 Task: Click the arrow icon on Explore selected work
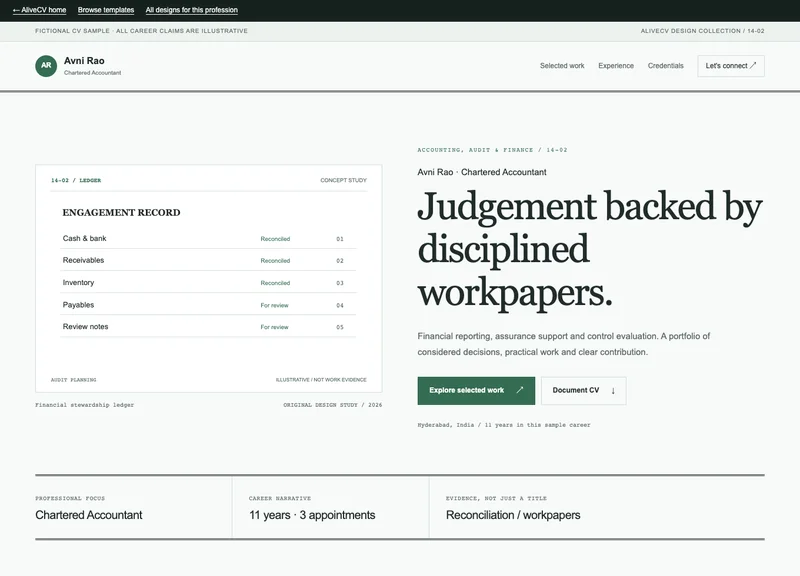click(519, 390)
